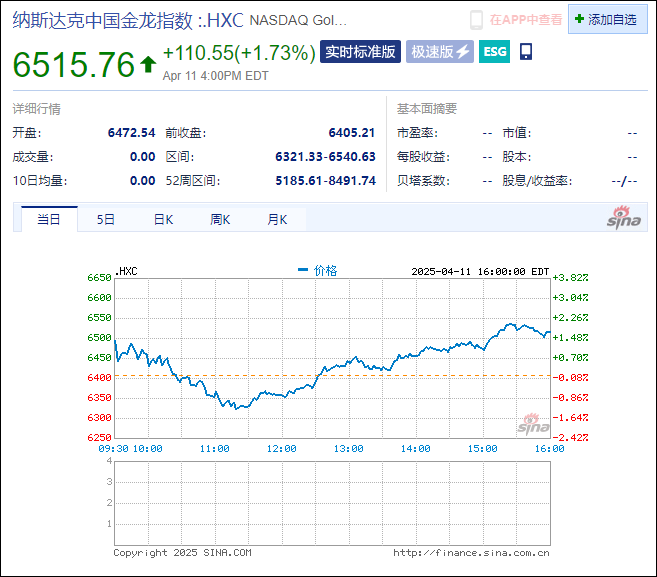Click the 52周区间 value 5185.61-8491.74
657x577 pixels.
tap(325, 181)
